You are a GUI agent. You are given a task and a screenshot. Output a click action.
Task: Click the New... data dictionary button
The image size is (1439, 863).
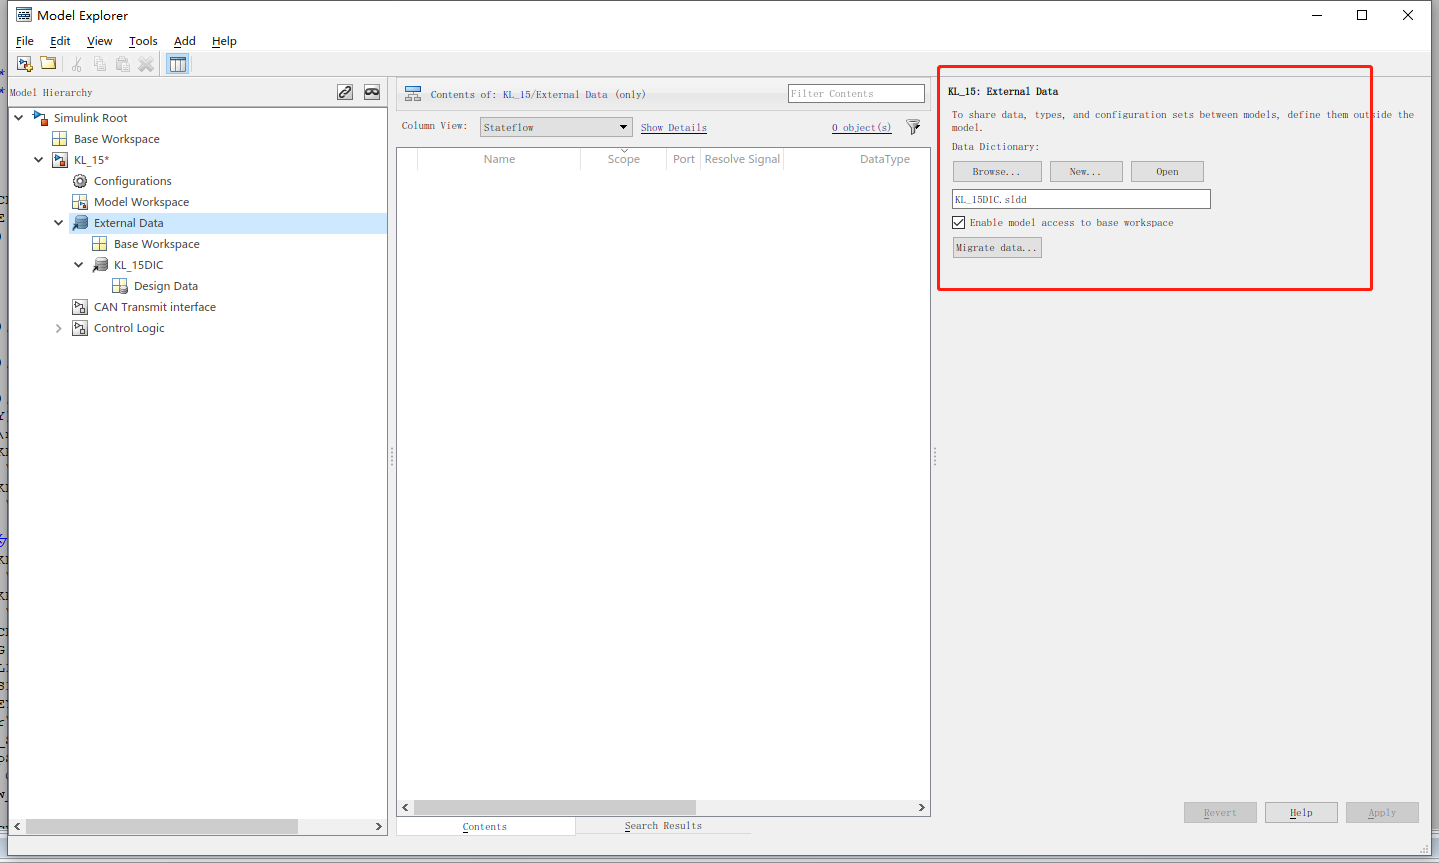click(1086, 172)
